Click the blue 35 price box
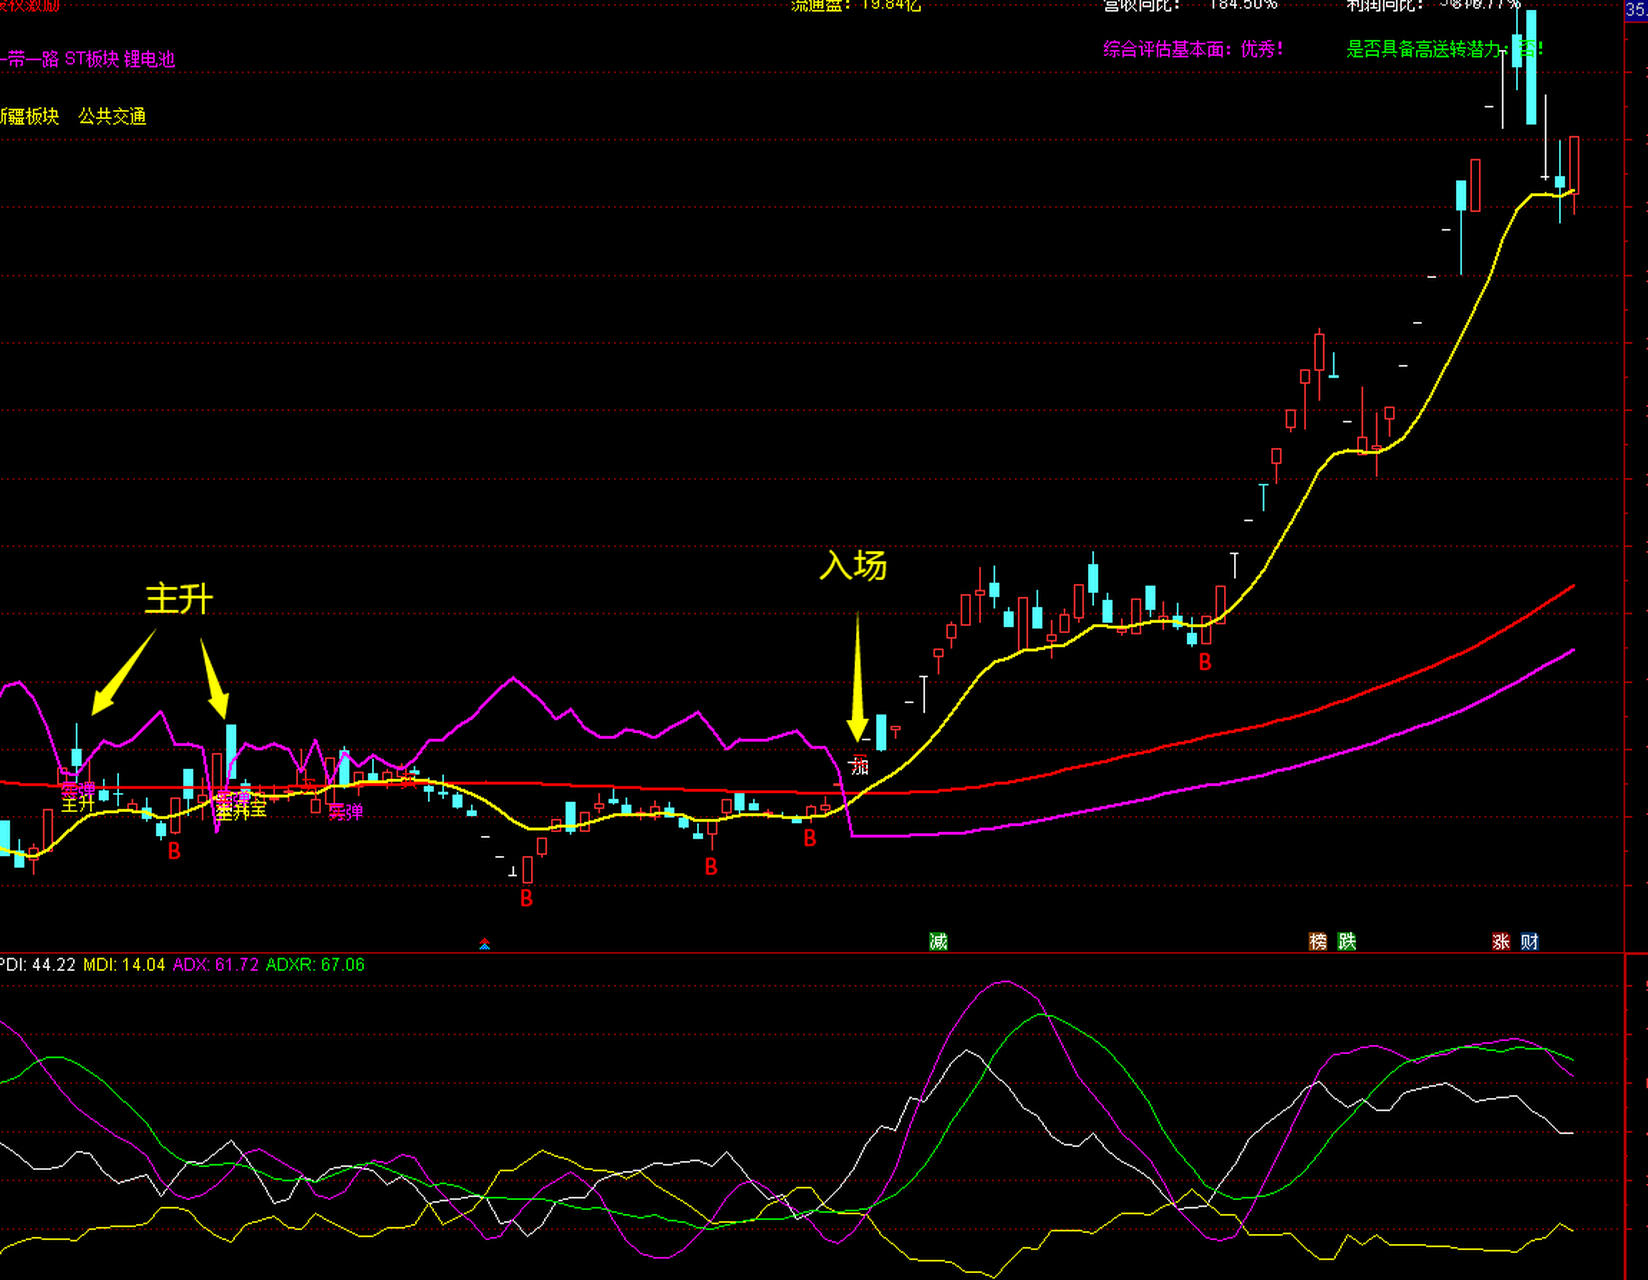 pyautogui.click(x=1636, y=10)
